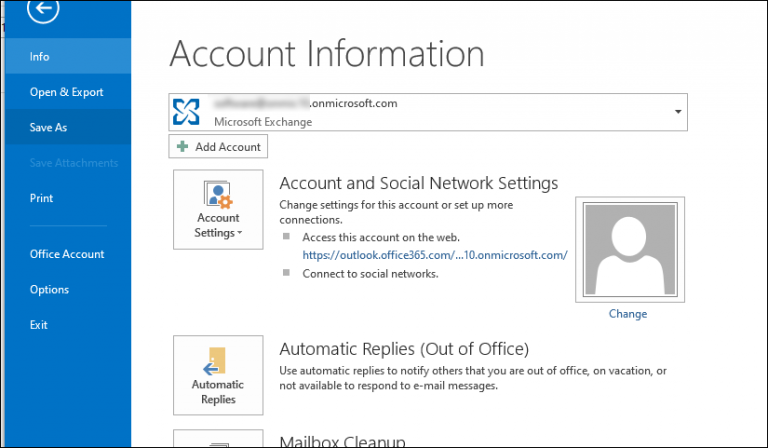Click the Account Settings person-gear icon
Viewport: 768px width, 448px height.
[x=218, y=194]
